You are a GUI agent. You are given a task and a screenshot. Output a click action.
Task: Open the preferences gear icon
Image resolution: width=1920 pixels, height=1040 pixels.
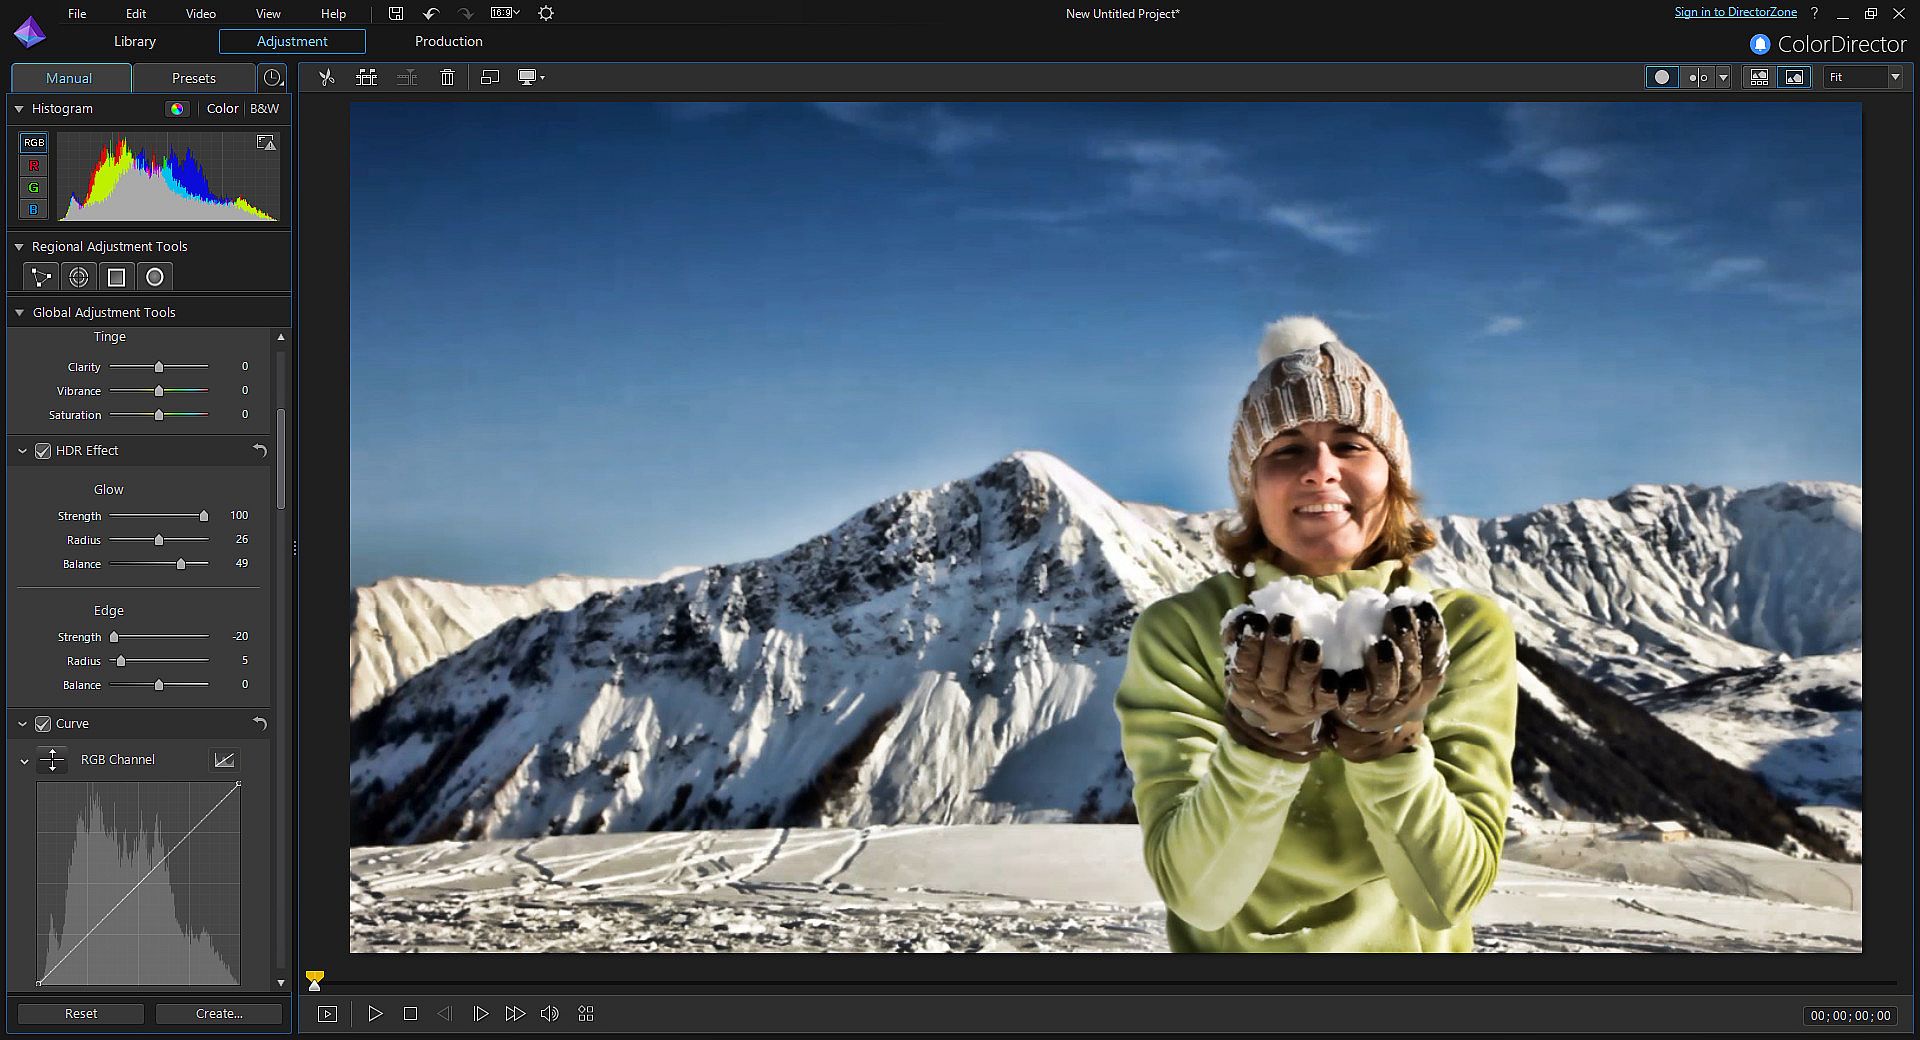coord(545,13)
